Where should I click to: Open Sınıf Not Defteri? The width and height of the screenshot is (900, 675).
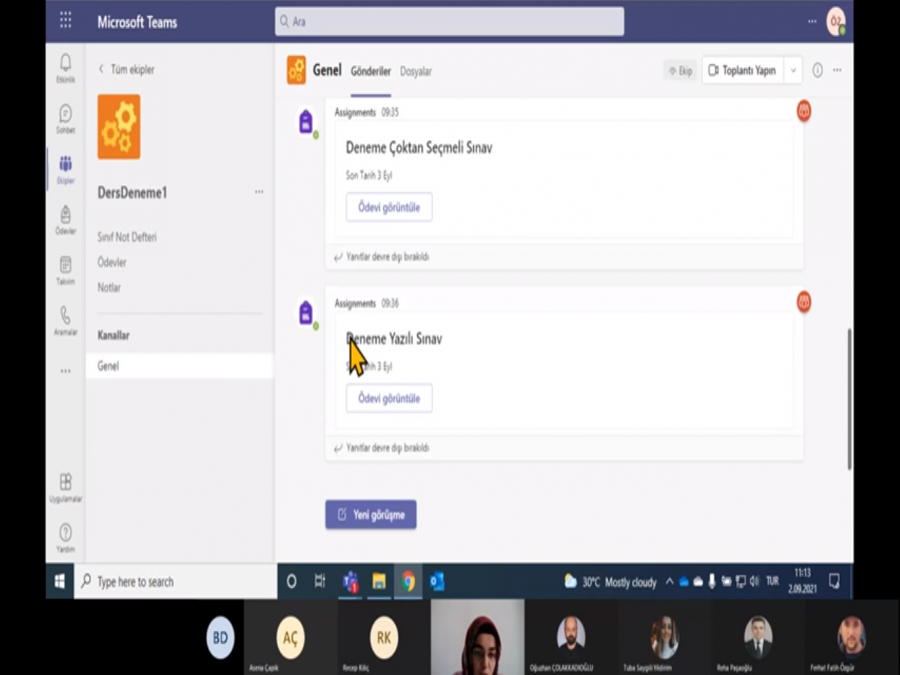click(127, 237)
